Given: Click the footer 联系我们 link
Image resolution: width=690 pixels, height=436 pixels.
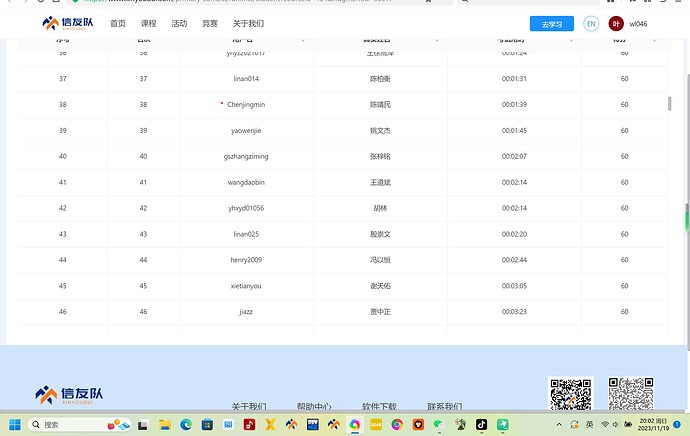Looking at the screenshot, I should [x=444, y=407].
